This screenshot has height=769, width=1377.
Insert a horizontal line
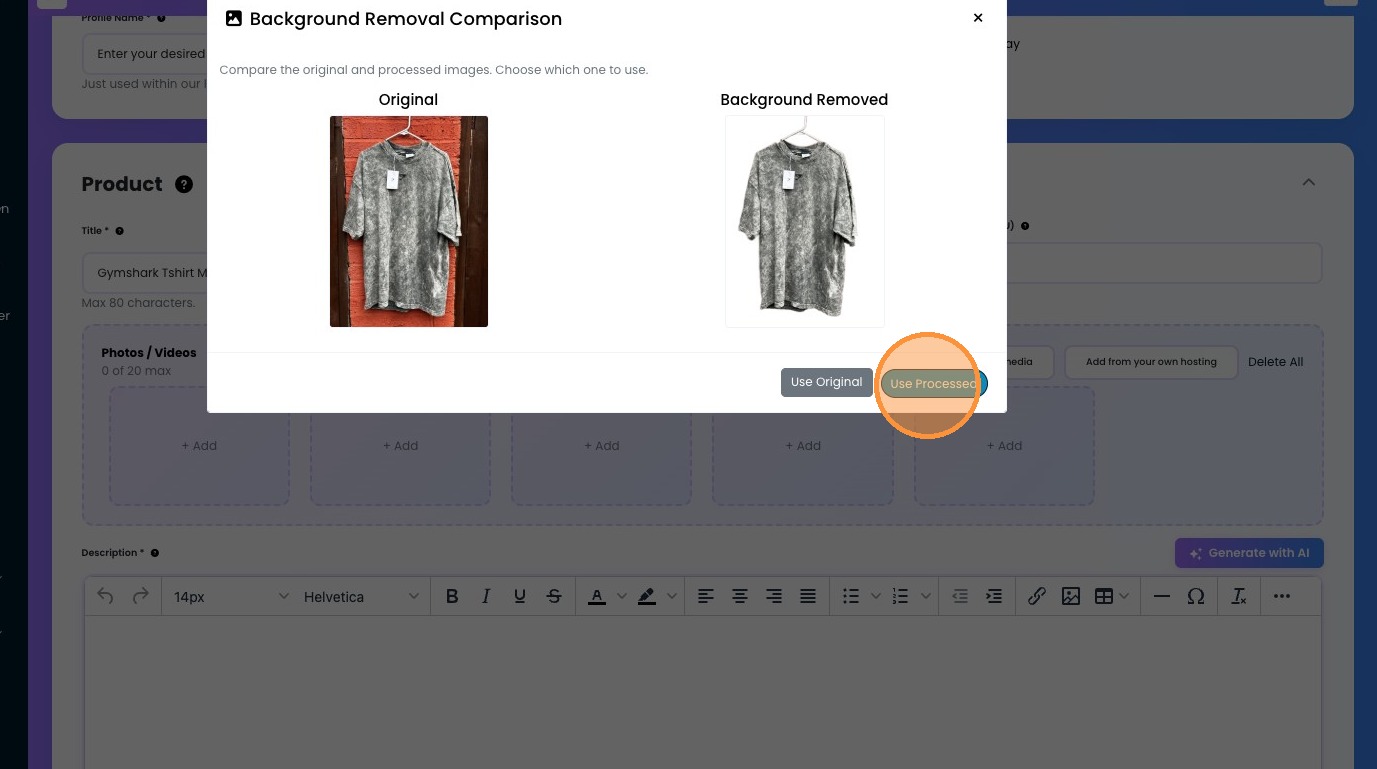point(1162,596)
